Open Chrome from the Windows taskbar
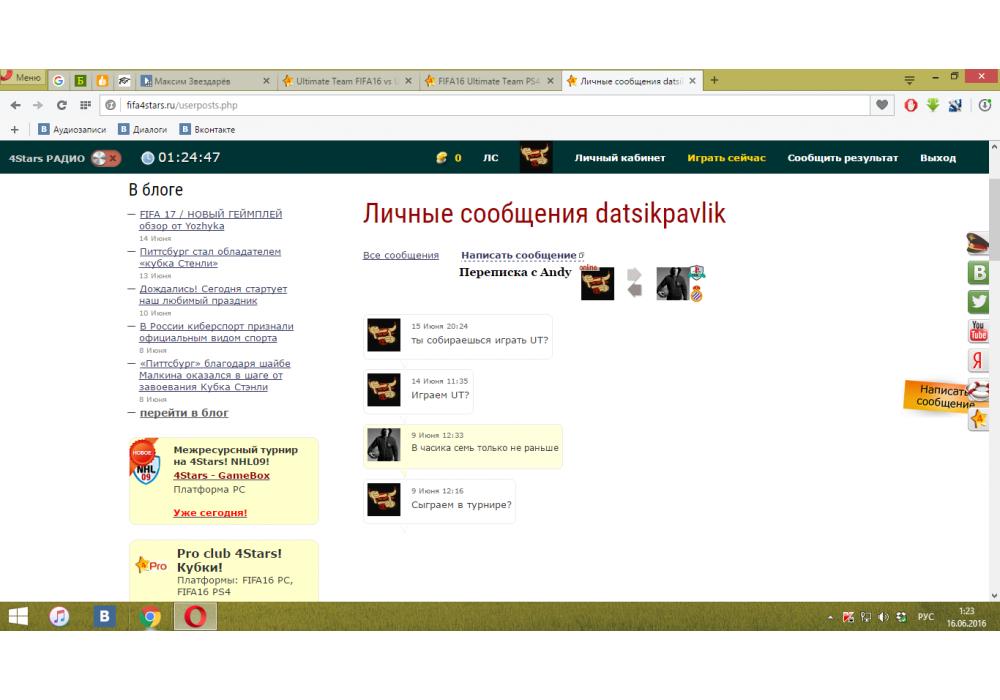Image resolution: width=1000 pixels, height=700 pixels. pyautogui.click(x=151, y=617)
